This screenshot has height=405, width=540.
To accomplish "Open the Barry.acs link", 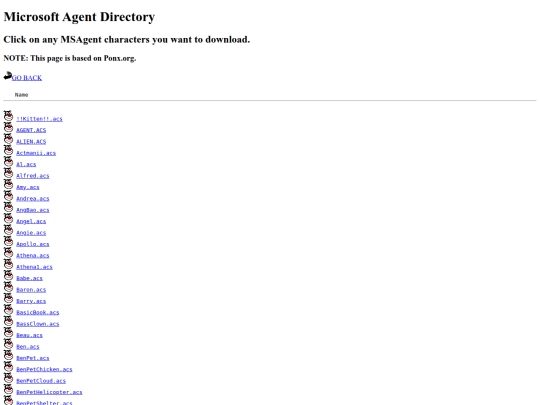I will point(31,301).
